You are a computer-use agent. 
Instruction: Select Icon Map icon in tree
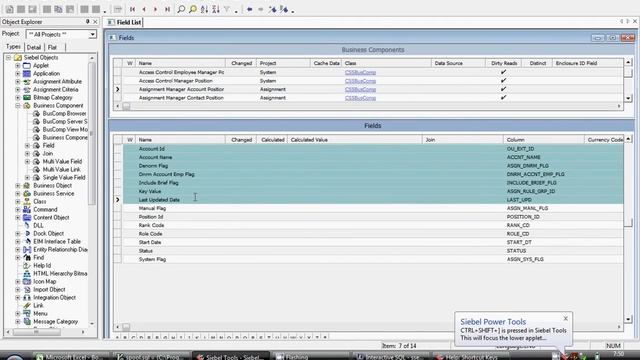tap(27, 282)
